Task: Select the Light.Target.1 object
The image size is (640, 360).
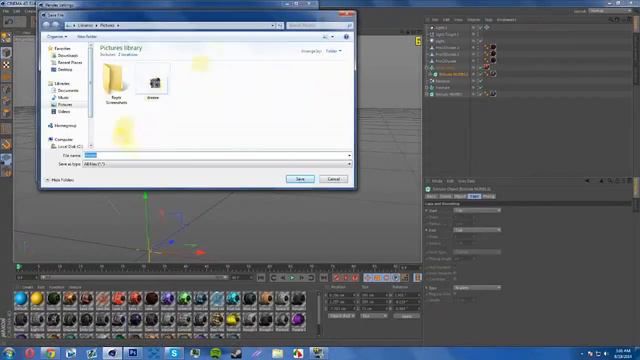Action: point(447,34)
